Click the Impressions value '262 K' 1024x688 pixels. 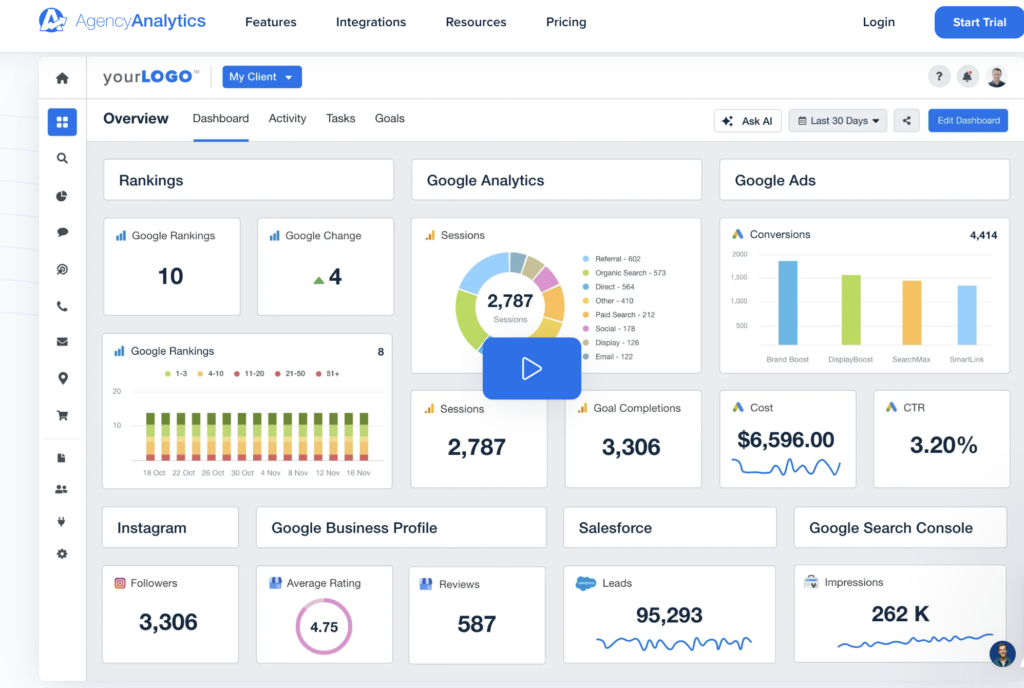(900, 614)
